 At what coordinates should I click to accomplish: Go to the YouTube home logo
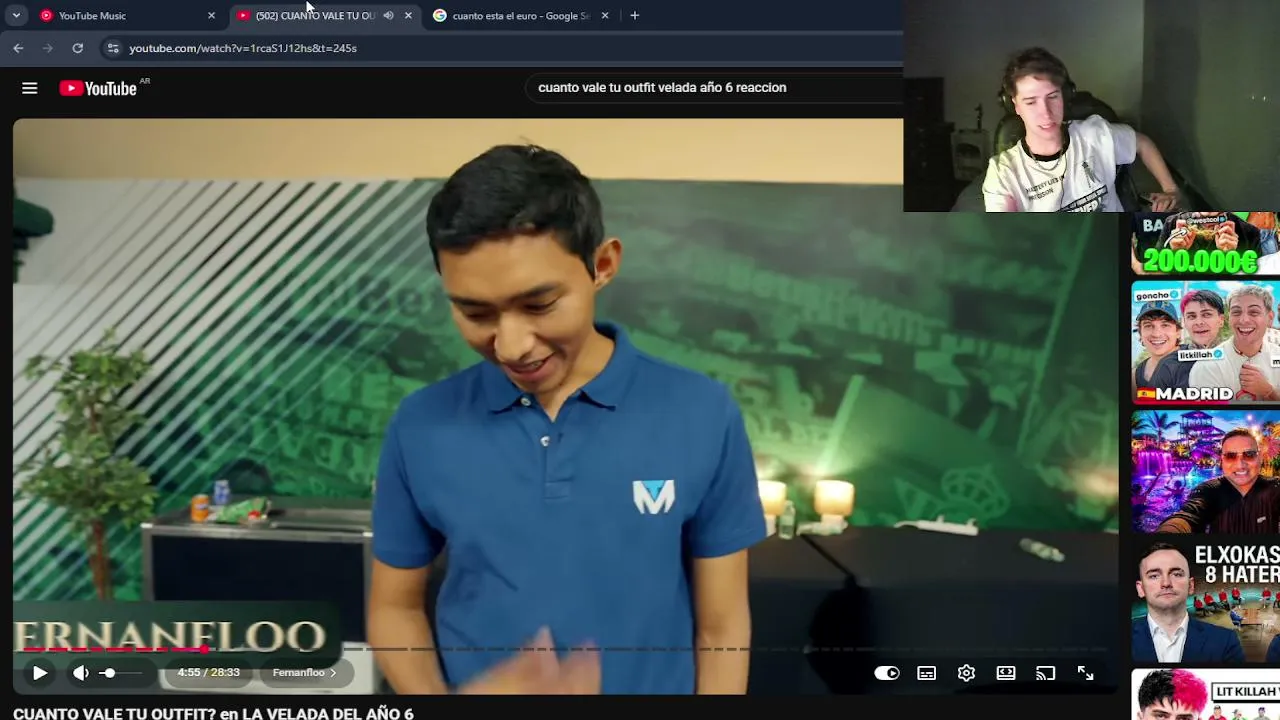click(x=98, y=88)
